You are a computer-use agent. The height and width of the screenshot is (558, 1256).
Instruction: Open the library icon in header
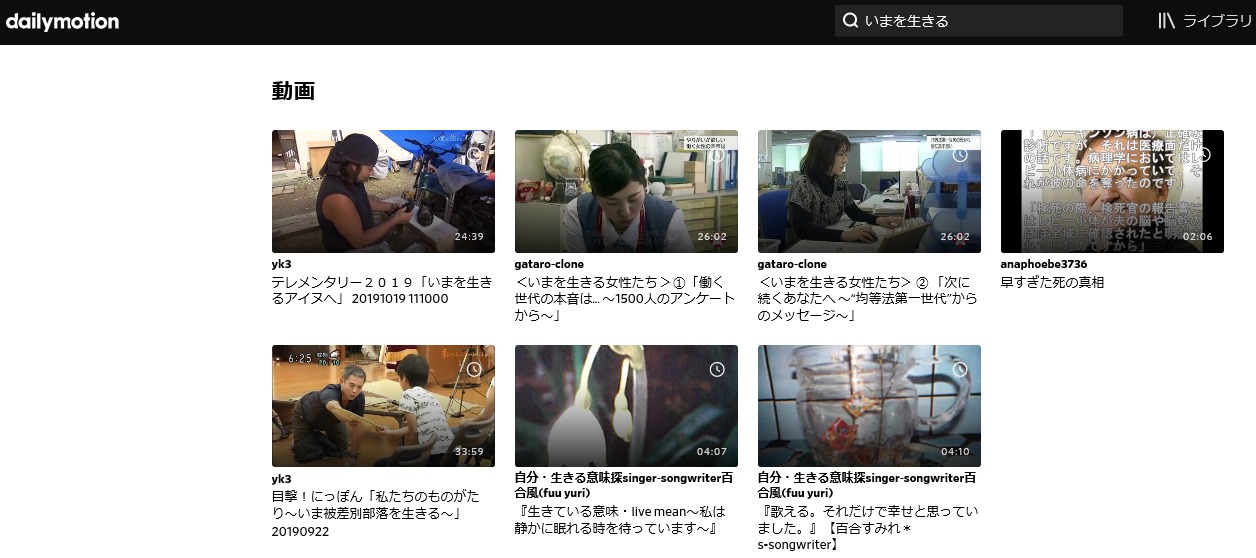[1166, 21]
